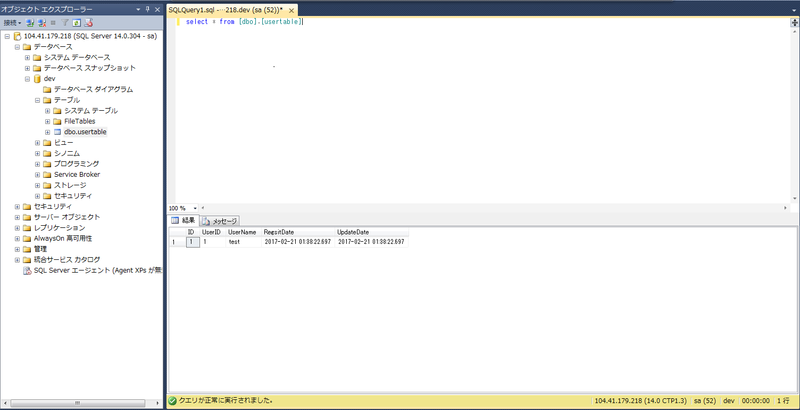Click the dbo.usertable table icon

coord(57,132)
